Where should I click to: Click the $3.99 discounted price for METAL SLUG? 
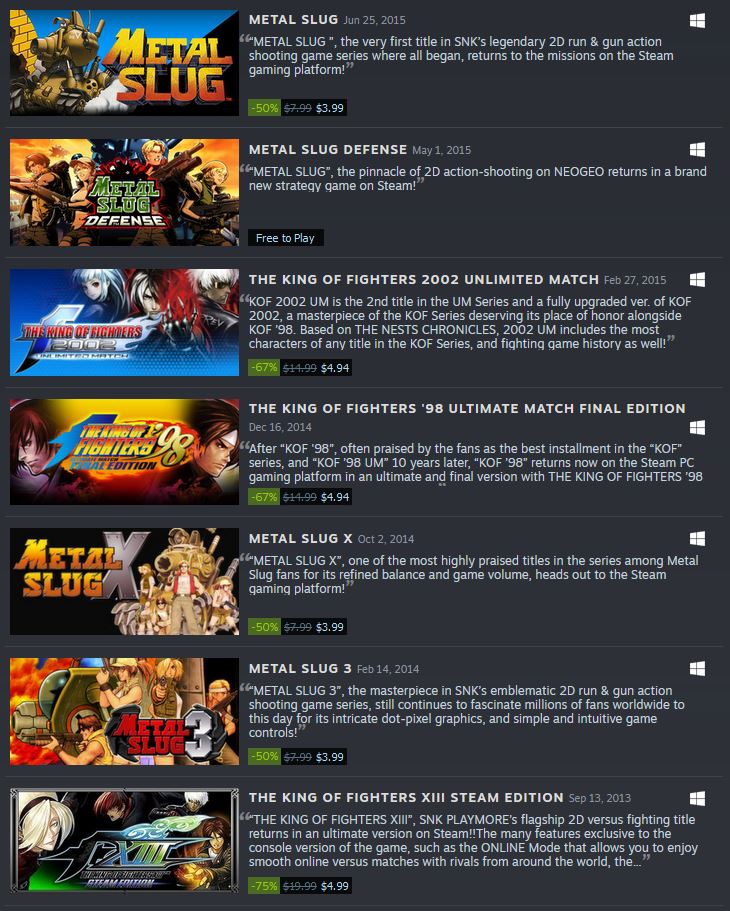pyautogui.click(x=330, y=108)
